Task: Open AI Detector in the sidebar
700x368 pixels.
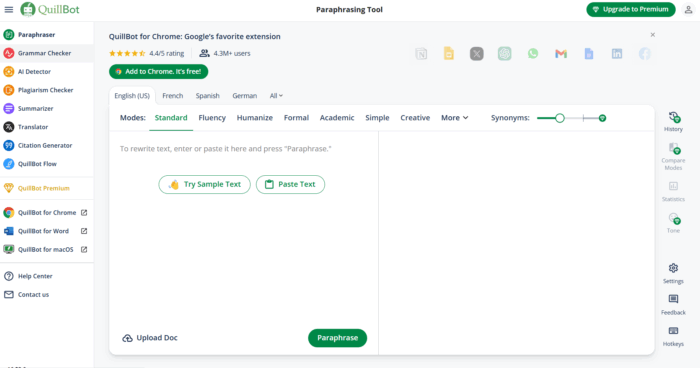Action: pyautogui.click(x=47, y=71)
